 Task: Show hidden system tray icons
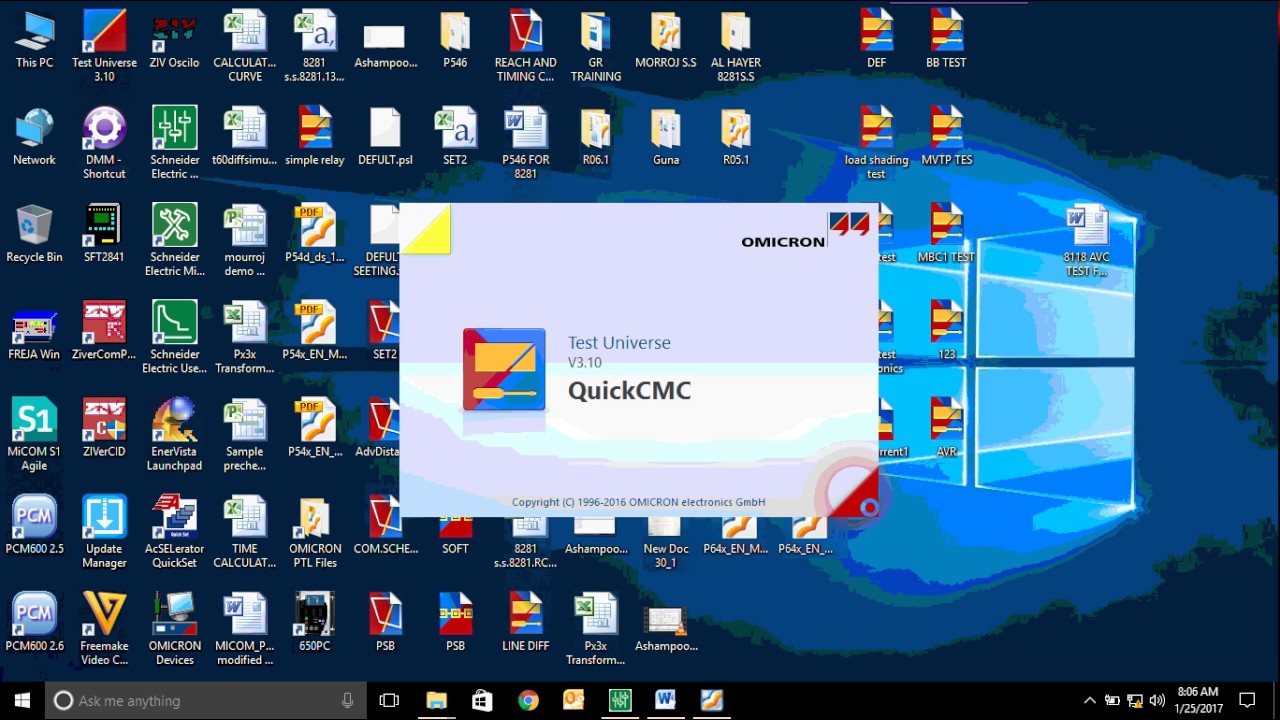(x=1090, y=700)
